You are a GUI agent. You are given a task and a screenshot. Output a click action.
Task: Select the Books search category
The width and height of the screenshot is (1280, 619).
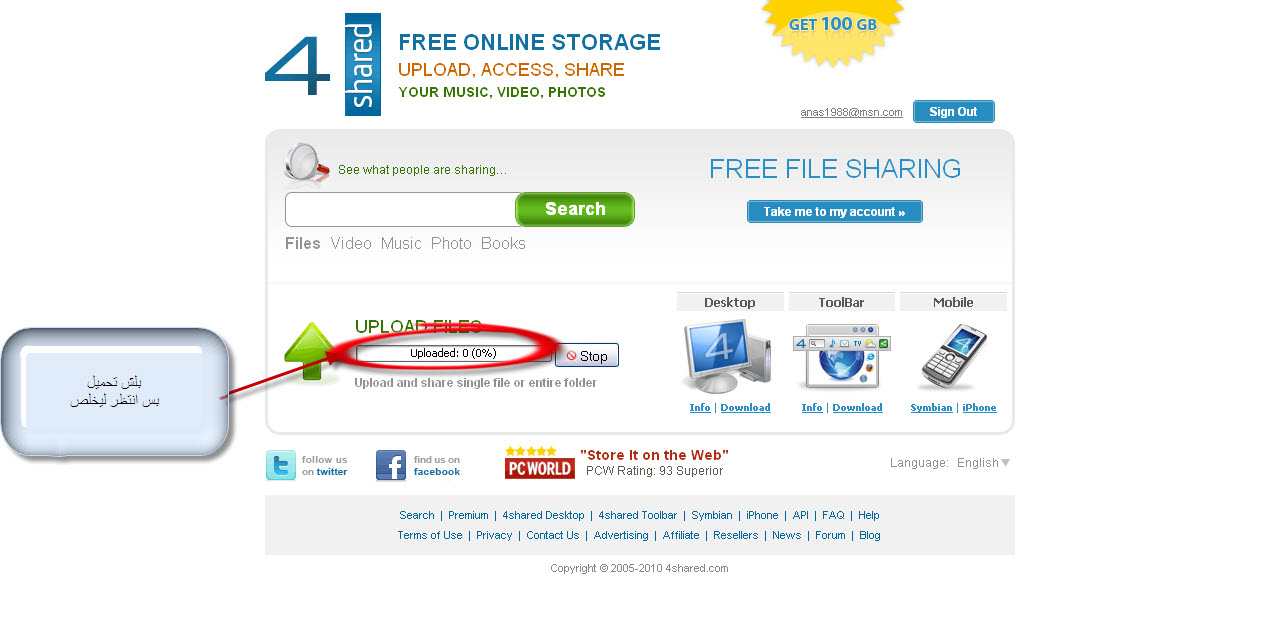point(503,244)
